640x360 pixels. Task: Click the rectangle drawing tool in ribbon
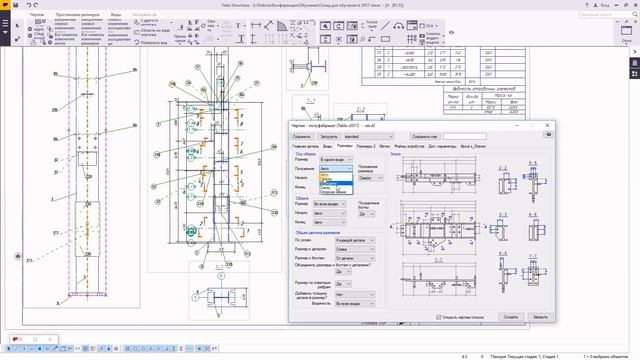[385, 39]
